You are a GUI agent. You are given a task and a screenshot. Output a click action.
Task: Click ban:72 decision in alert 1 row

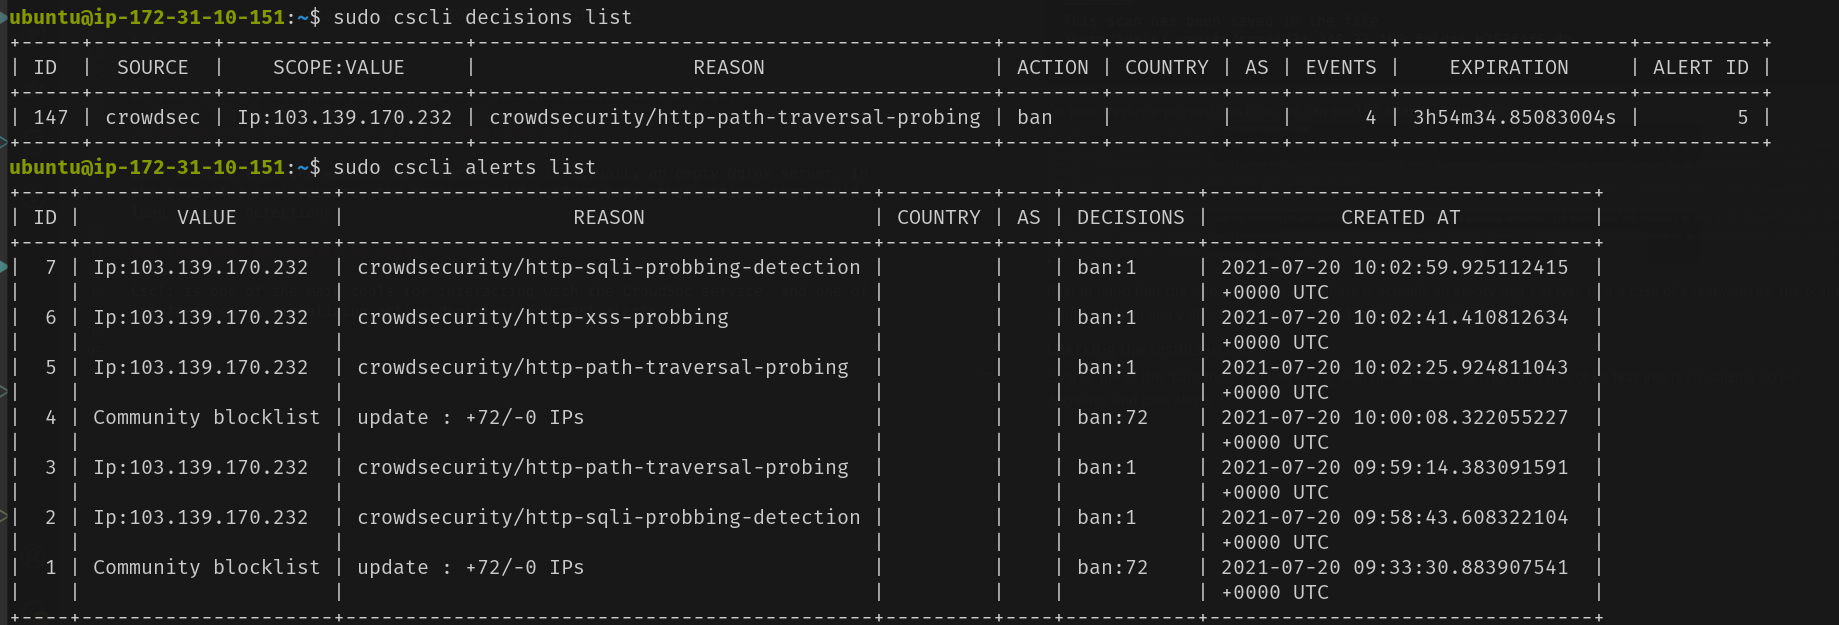coord(1113,567)
